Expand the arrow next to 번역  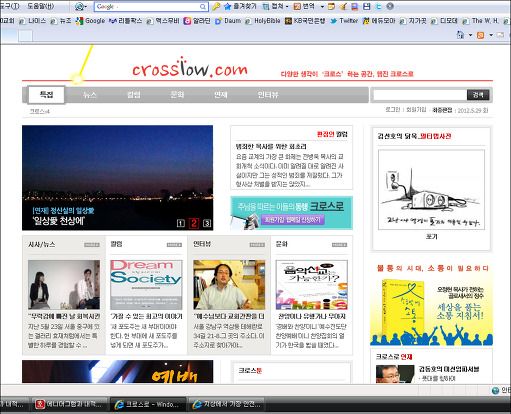[322, 6]
